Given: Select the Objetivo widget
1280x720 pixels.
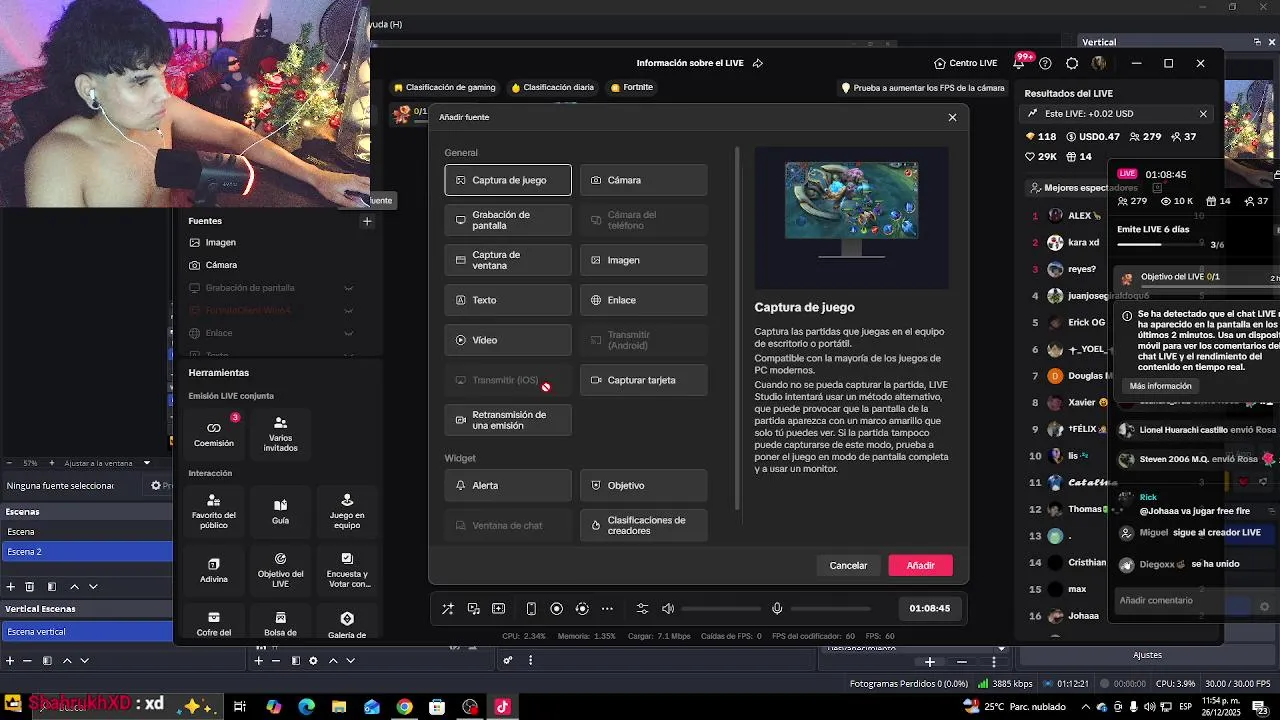Looking at the screenshot, I should (x=643, y=485).
